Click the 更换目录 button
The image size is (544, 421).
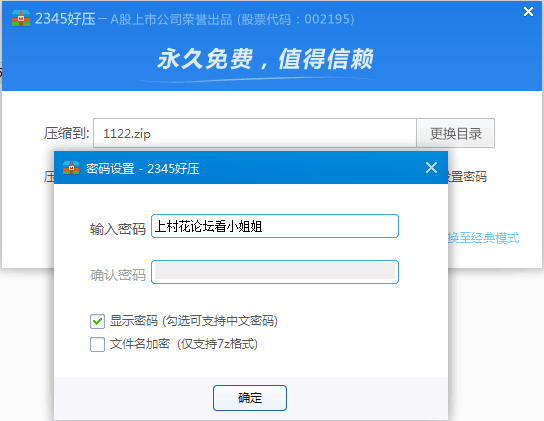456,133
